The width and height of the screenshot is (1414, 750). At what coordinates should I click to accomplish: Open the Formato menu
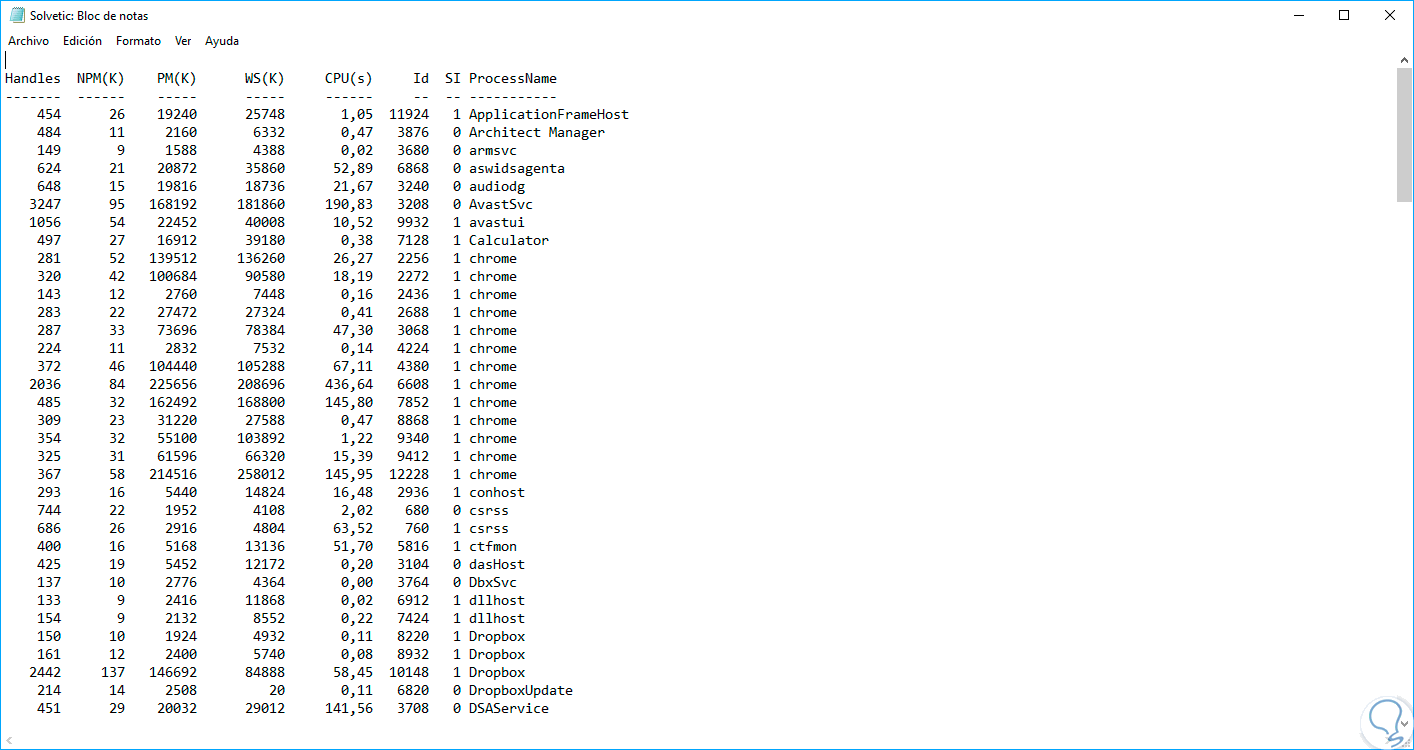[138, 41]
